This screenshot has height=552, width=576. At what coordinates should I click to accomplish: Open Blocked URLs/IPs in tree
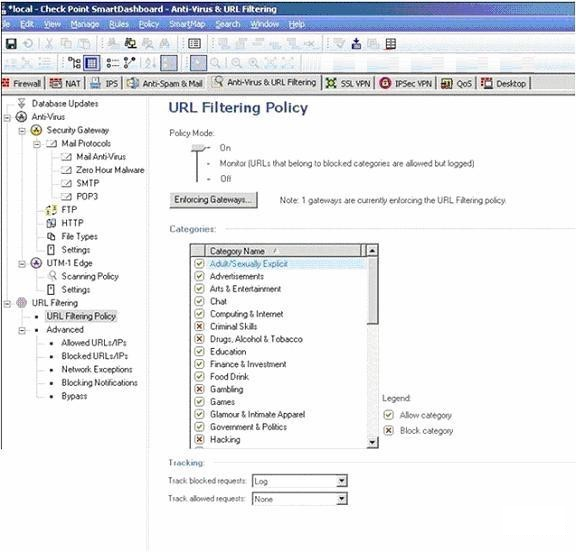click(95, 356)
